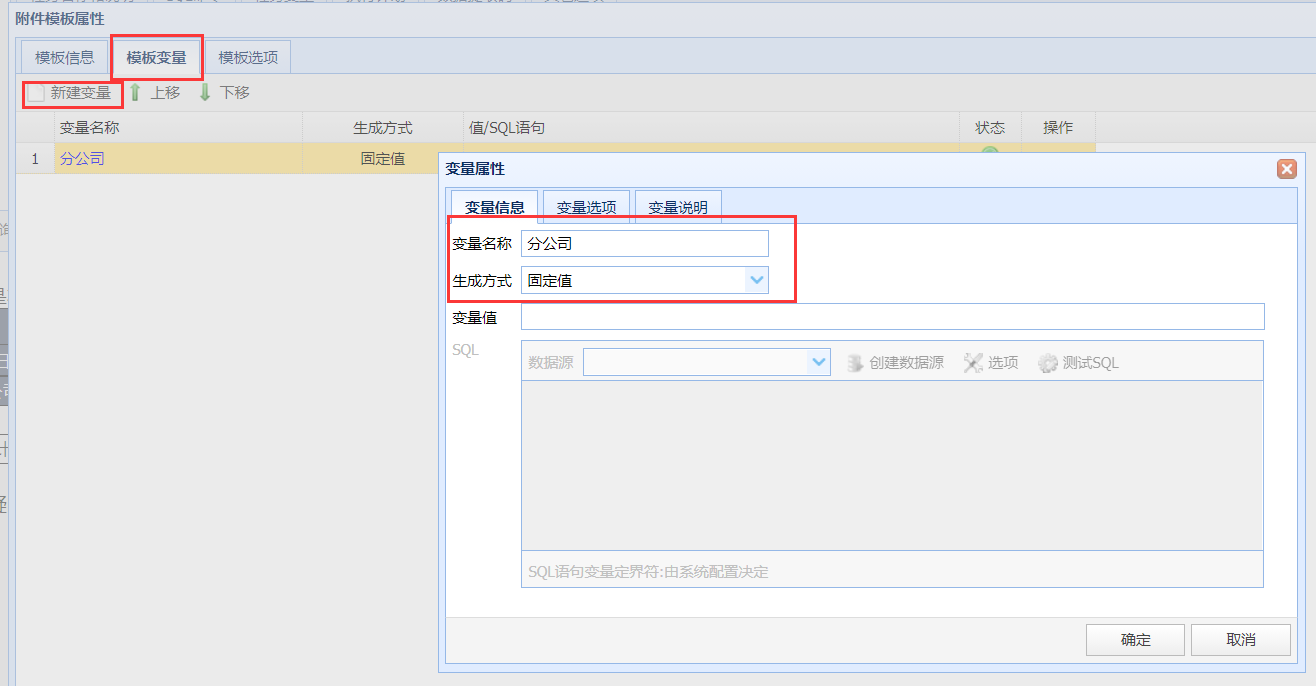The width and height of the screenshot is (1316, 686).
Task: Expand the 生成方式 dropdown arrow
Action: 757,280
